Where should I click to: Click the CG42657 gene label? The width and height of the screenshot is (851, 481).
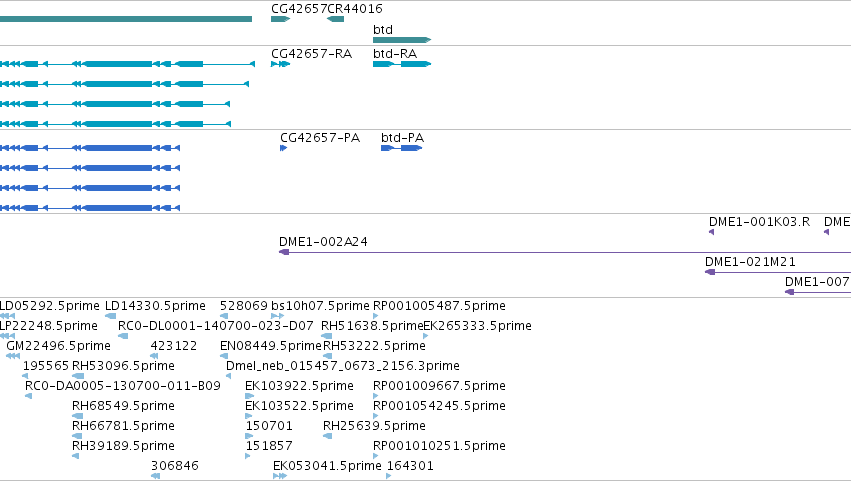click(x=299, y=9)
